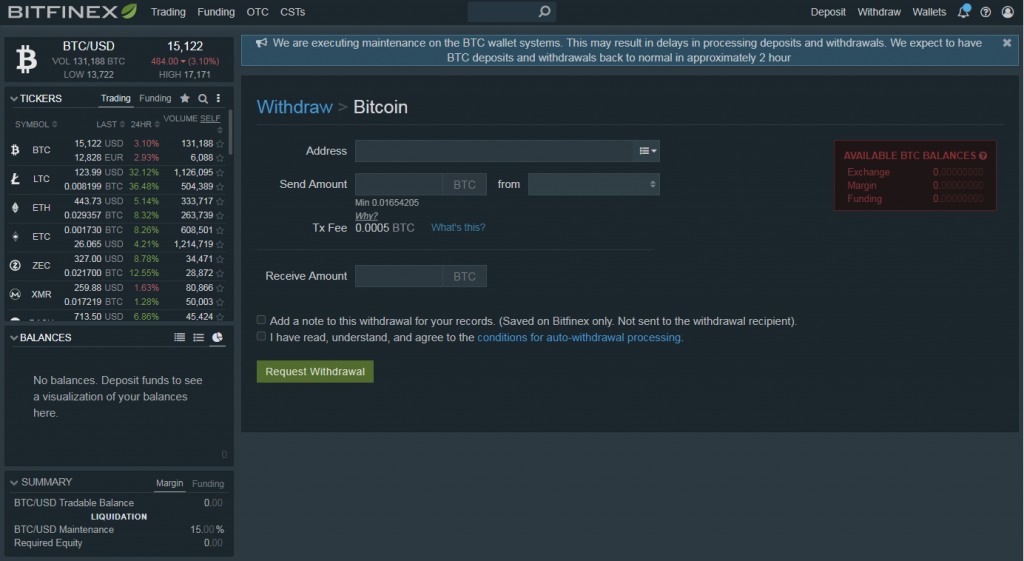Switch balances to pie chart view

217,337
